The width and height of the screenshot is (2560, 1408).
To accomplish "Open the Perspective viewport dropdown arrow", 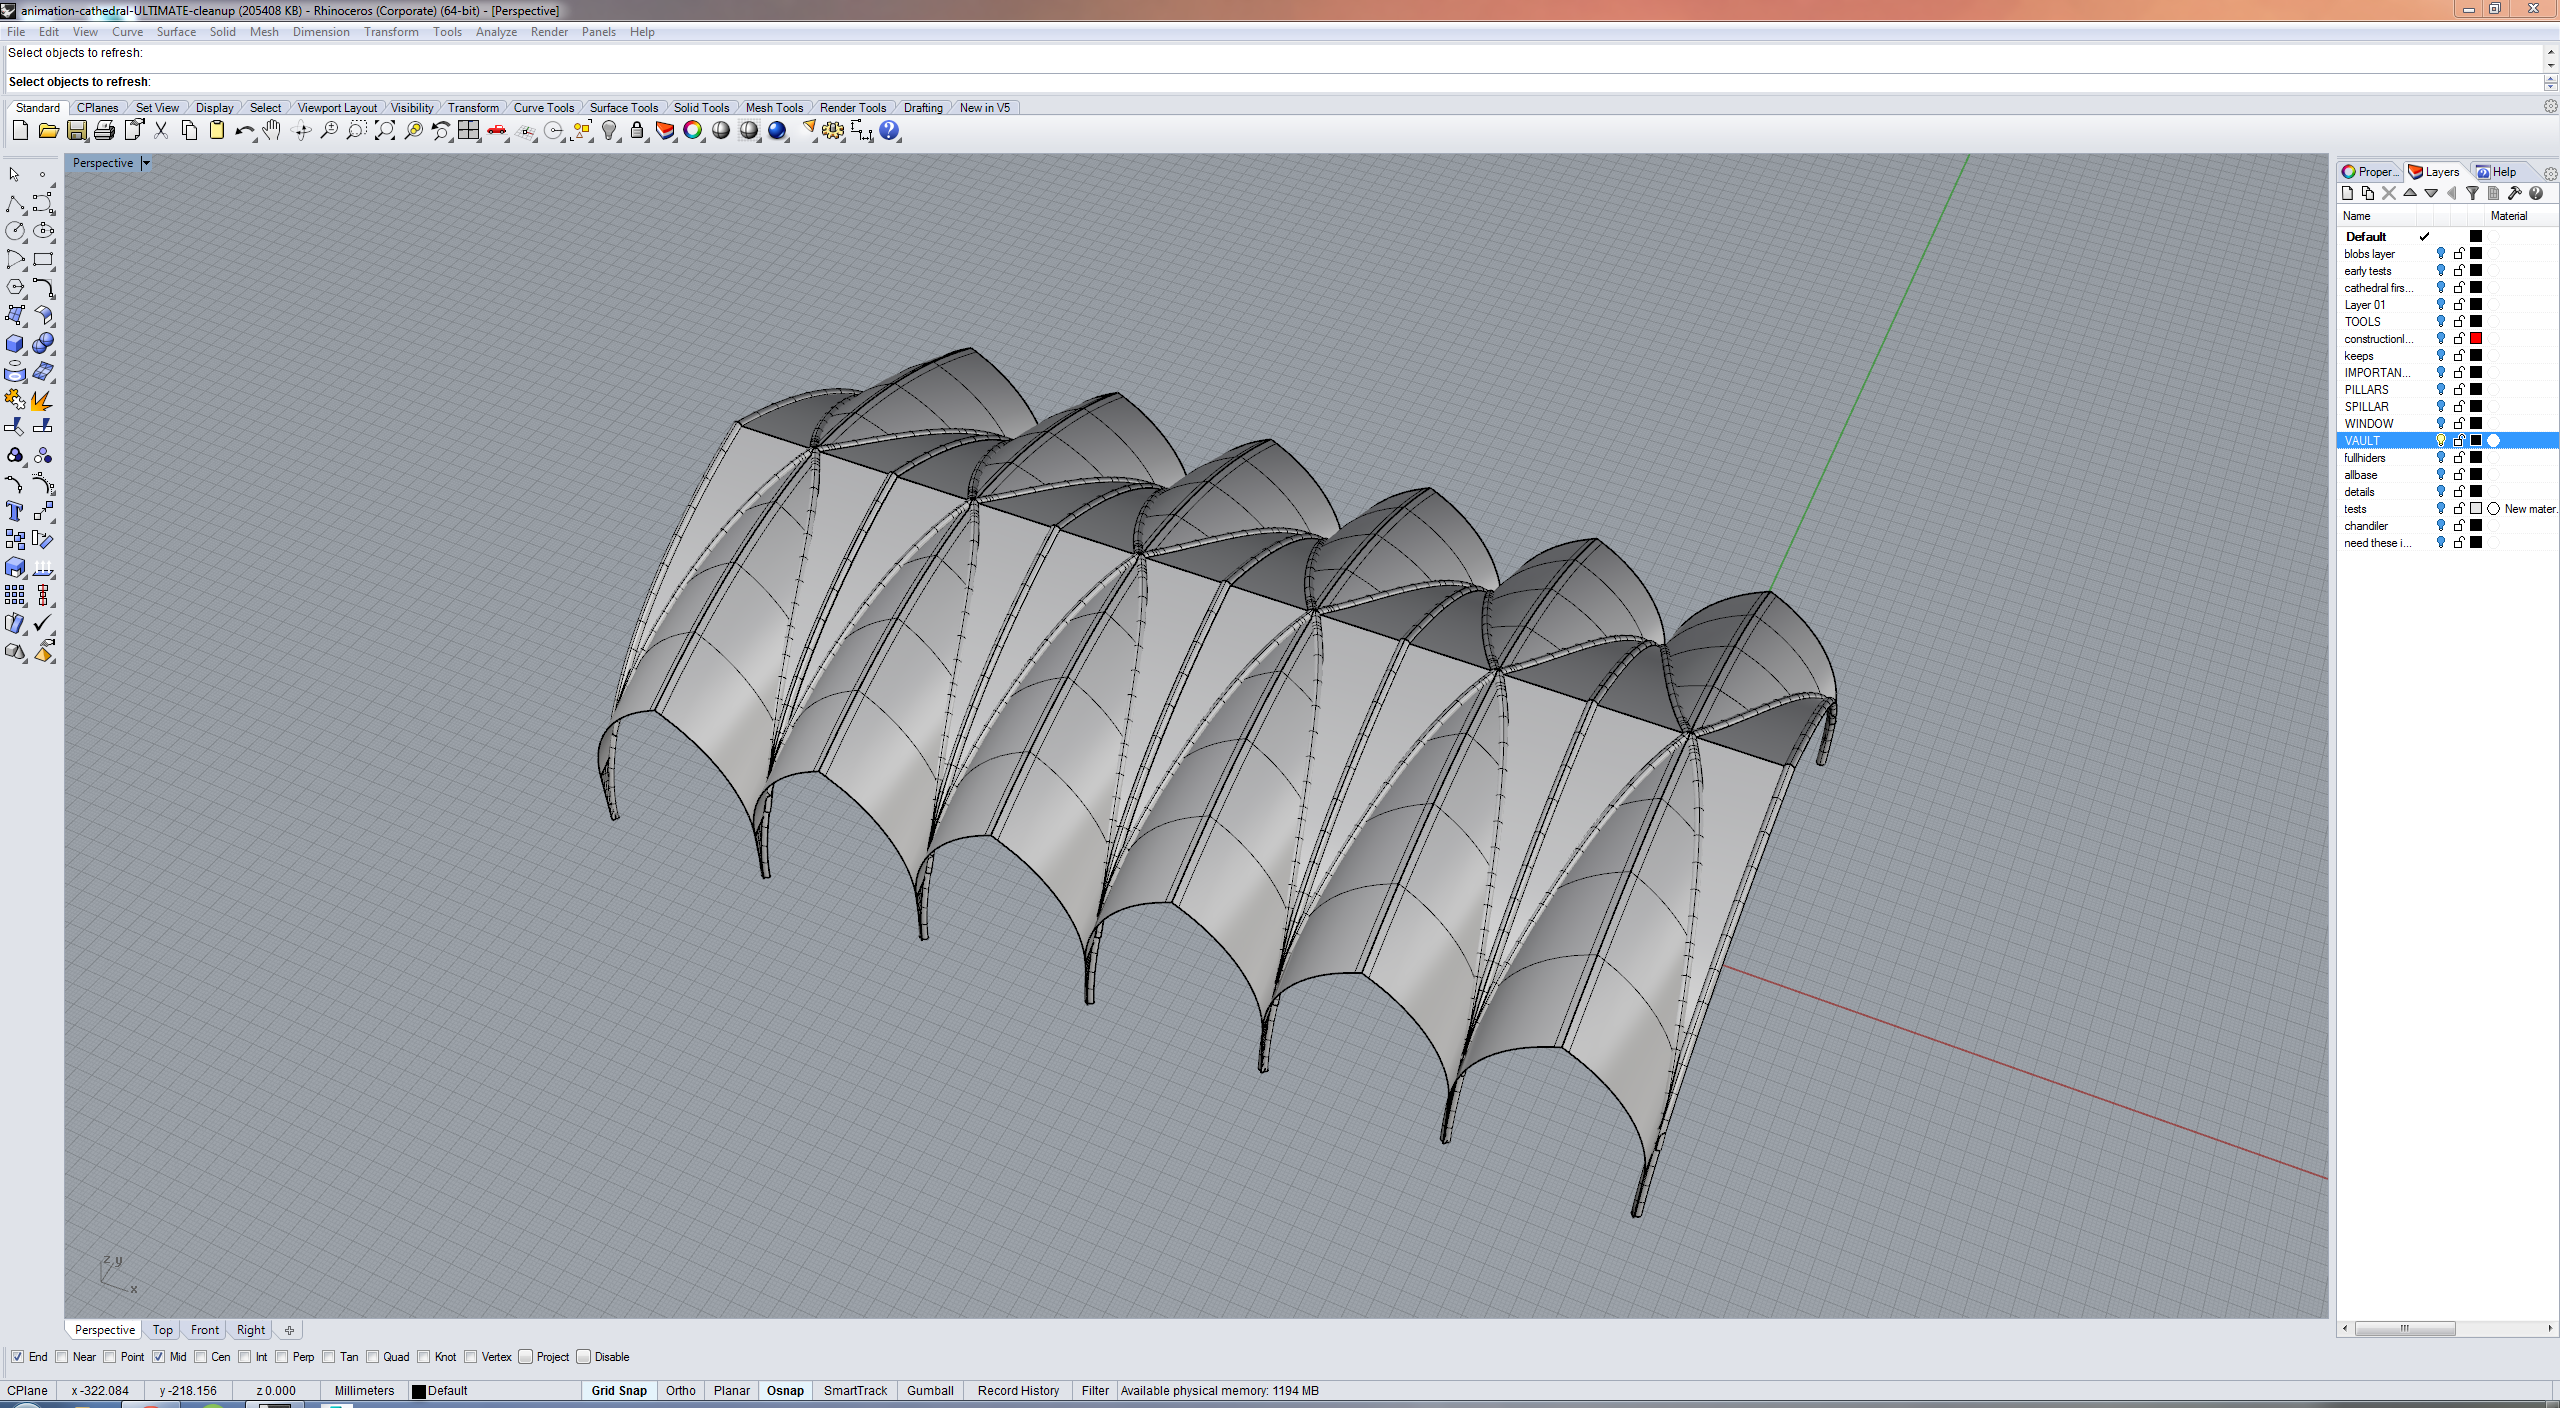I will [146, 163].
